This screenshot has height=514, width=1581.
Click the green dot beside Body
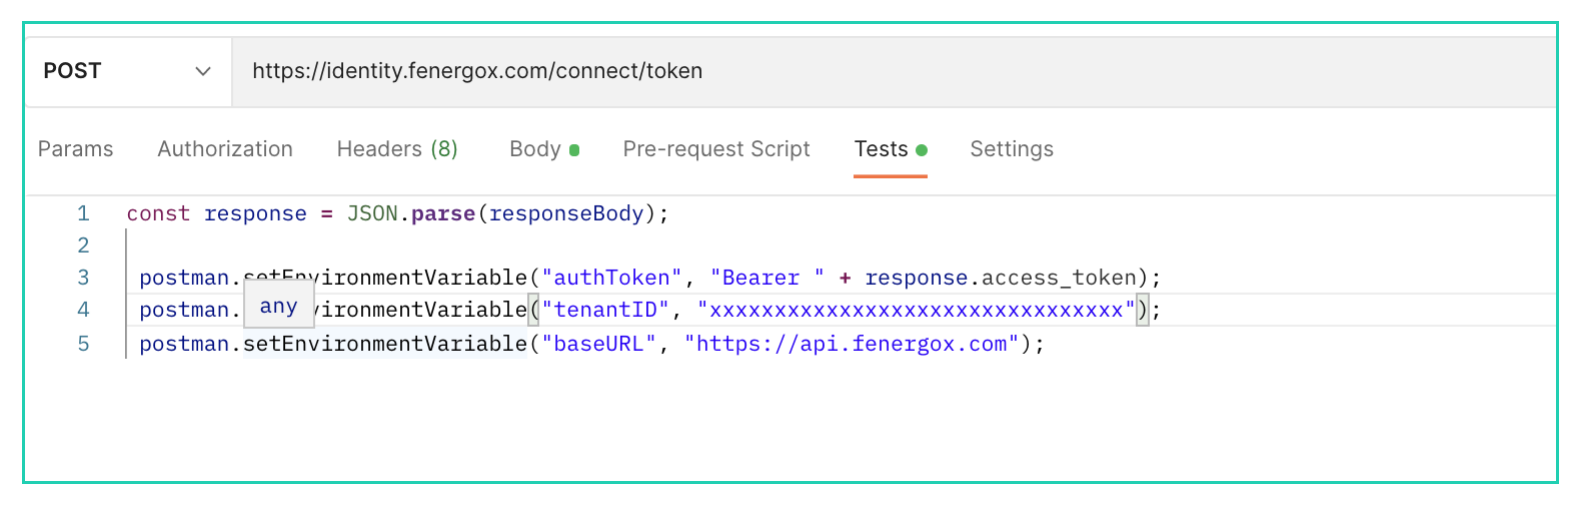tap(575, 150)
